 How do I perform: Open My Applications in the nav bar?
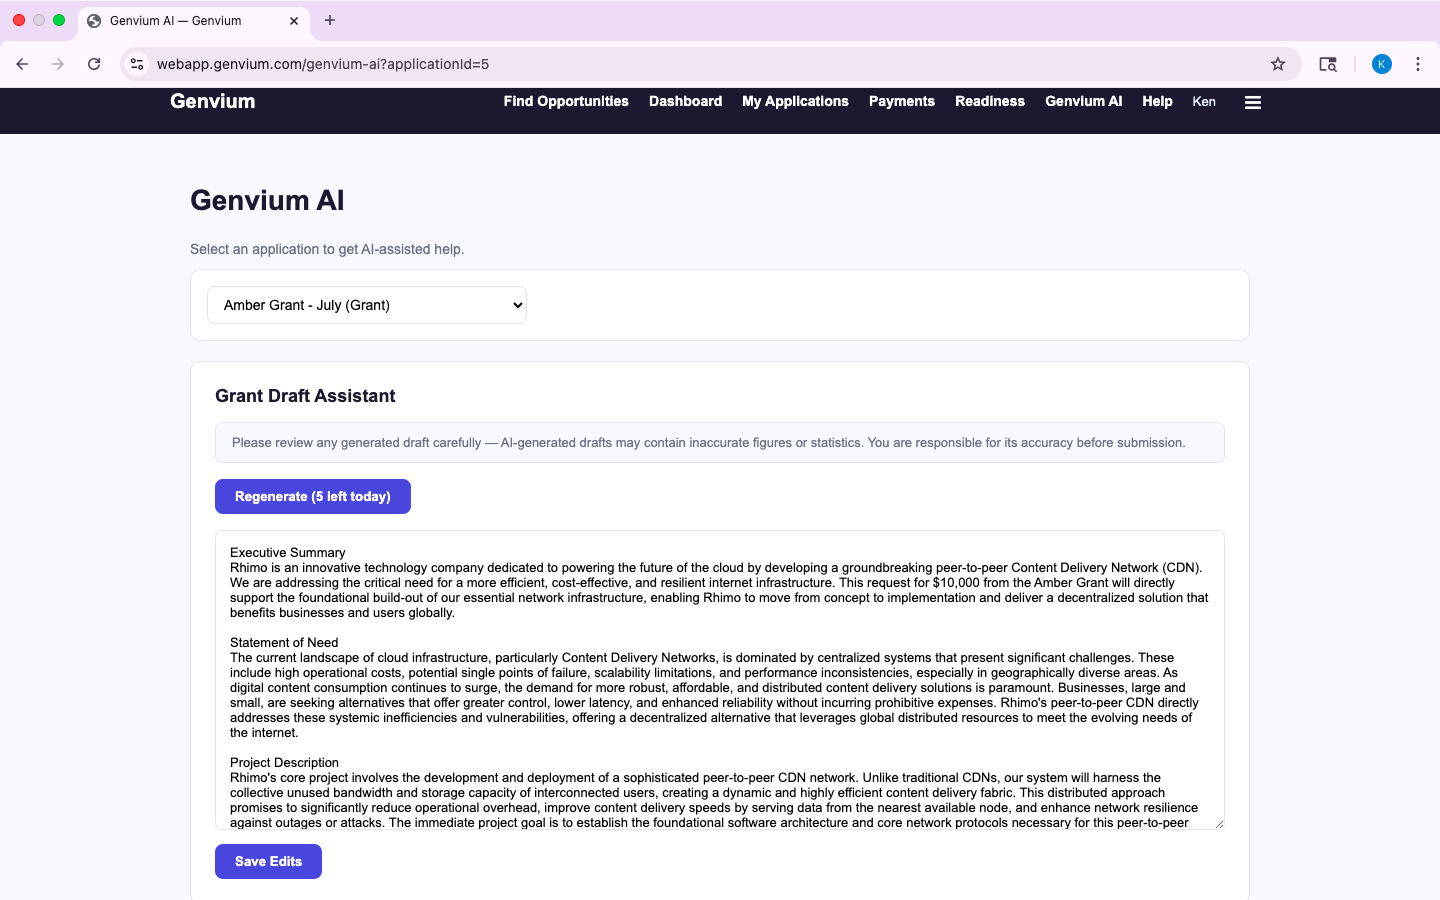pyautogui.click(x=795, y=101)
